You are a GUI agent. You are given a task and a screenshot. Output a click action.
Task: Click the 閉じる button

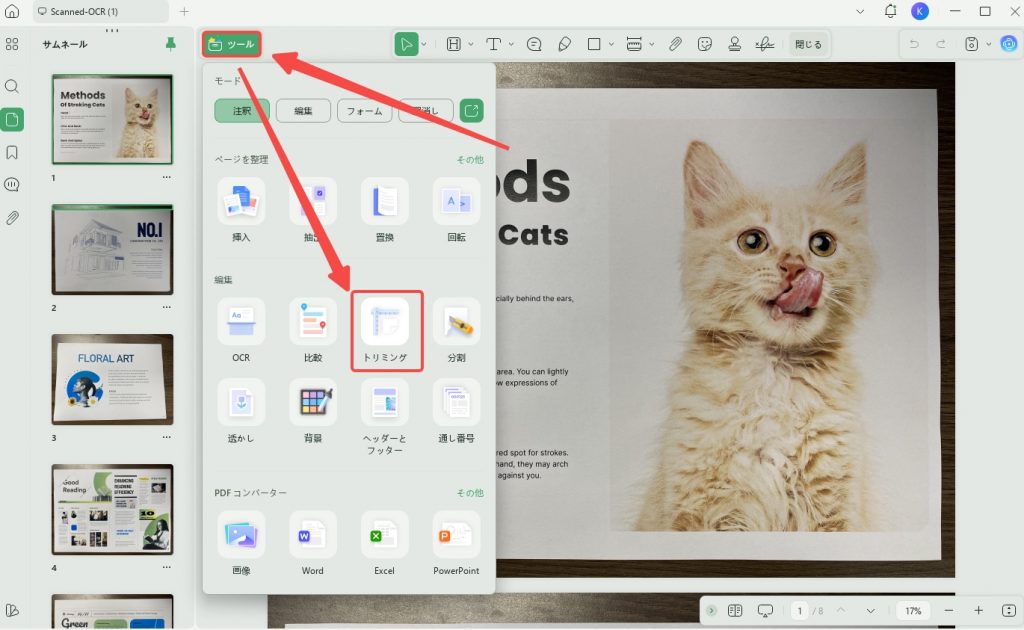tap(808, 44)
